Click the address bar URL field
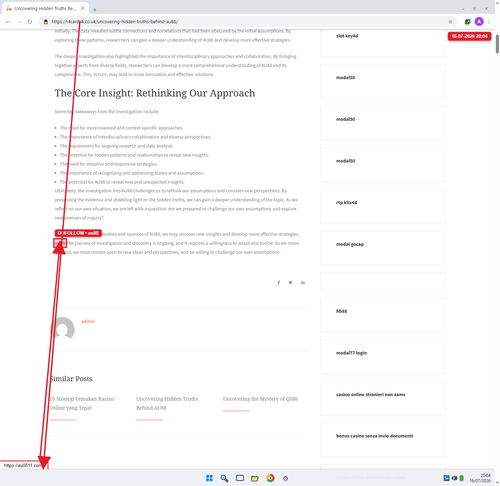The image size is (500, 486). 247,22
